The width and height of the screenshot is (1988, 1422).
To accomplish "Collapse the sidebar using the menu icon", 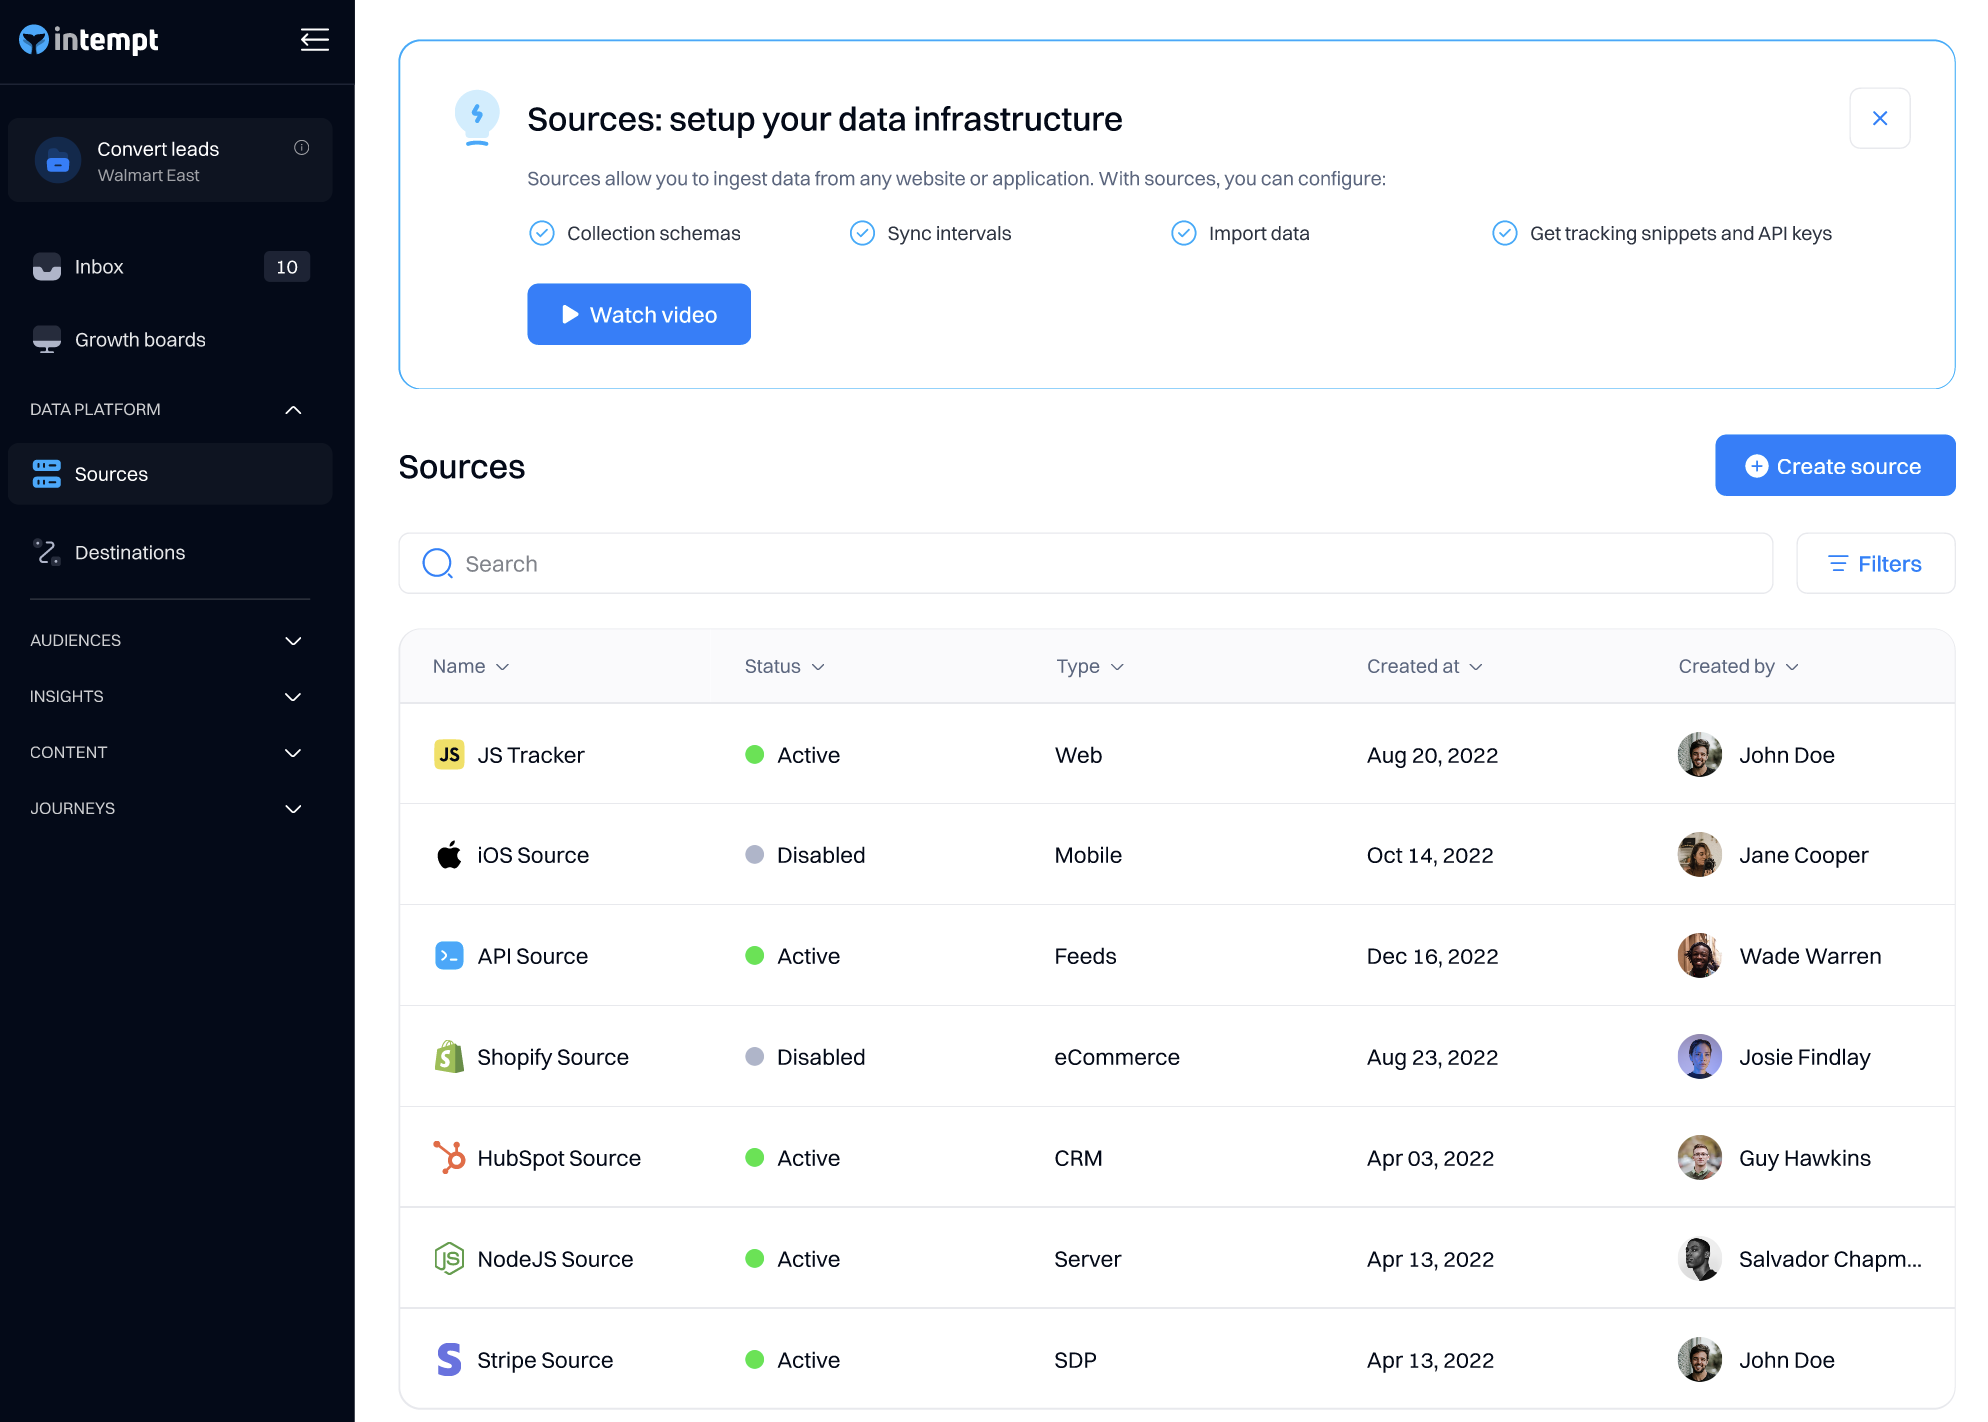I will pos(314,40).
